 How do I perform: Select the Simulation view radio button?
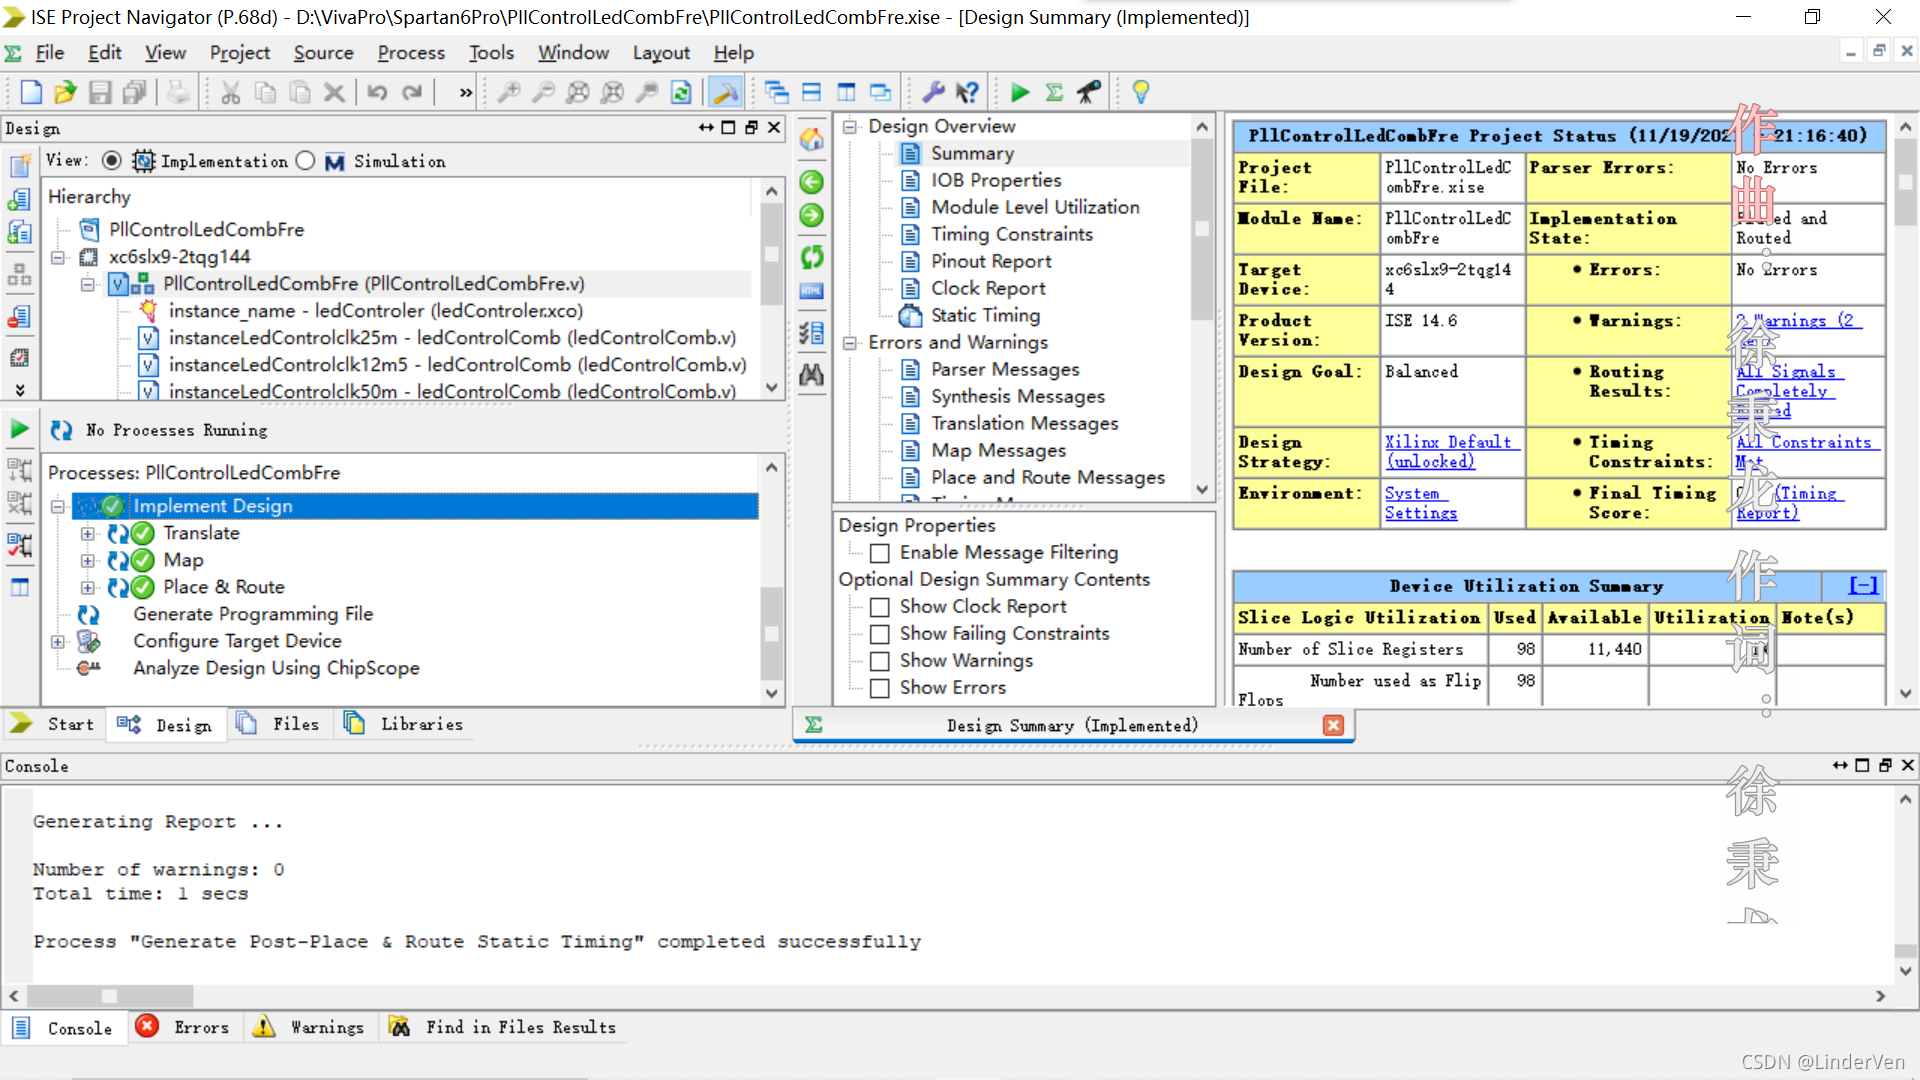point(306,161)
